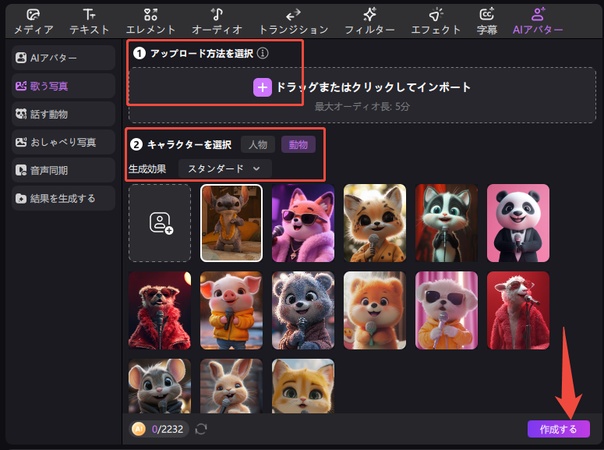This screenshot has height=450, width=604.
Task: Select 歌う写真 in the sidebar
Action: pos(63,86)
